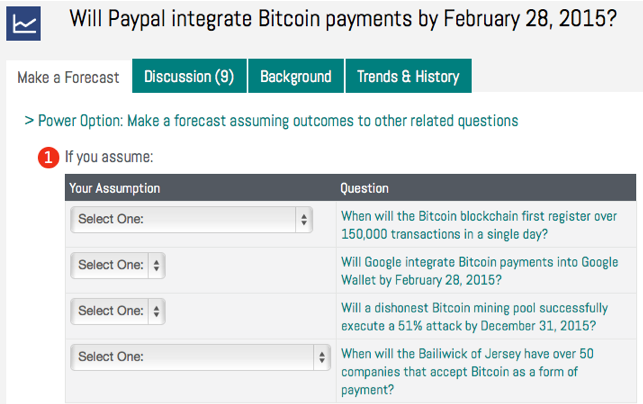This screenshot has width=643, height=404.
Task: Open assumption dropdown for Bailiwick of Jersey question
Action: pos(201,357)
